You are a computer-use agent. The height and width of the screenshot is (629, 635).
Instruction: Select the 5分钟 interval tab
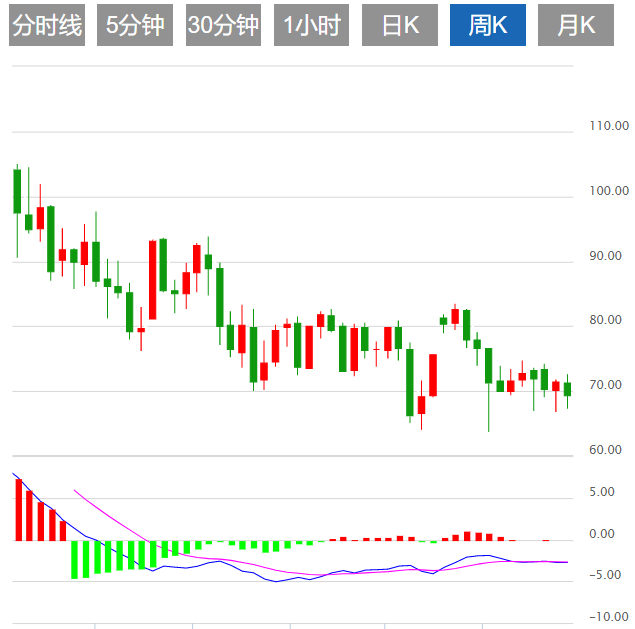click(135, 25)
